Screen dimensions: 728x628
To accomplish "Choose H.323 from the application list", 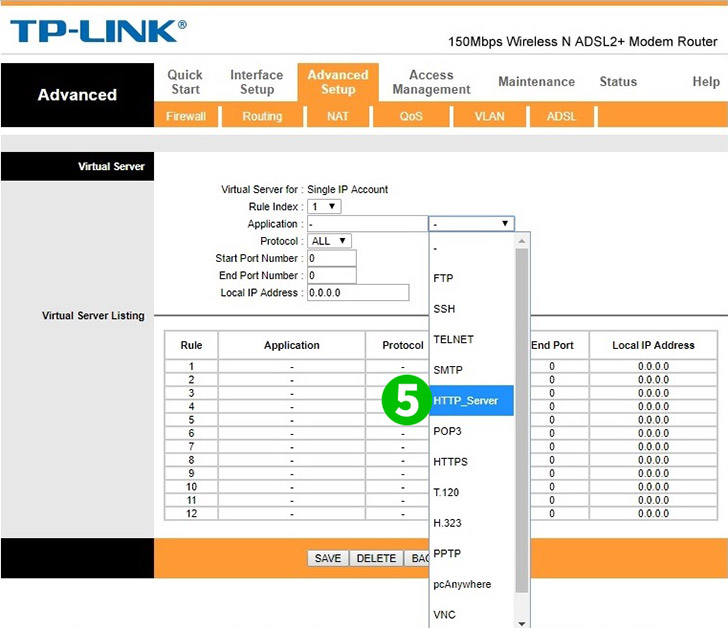I will click(471, 523).
